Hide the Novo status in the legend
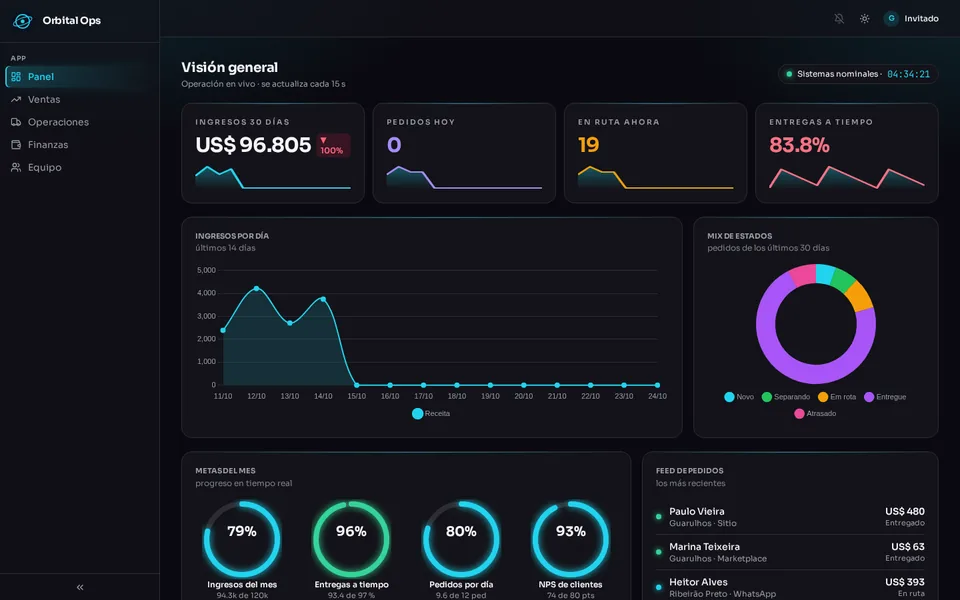Image resolution: width=960 pixels, height=600 pixels. (739, 397)
